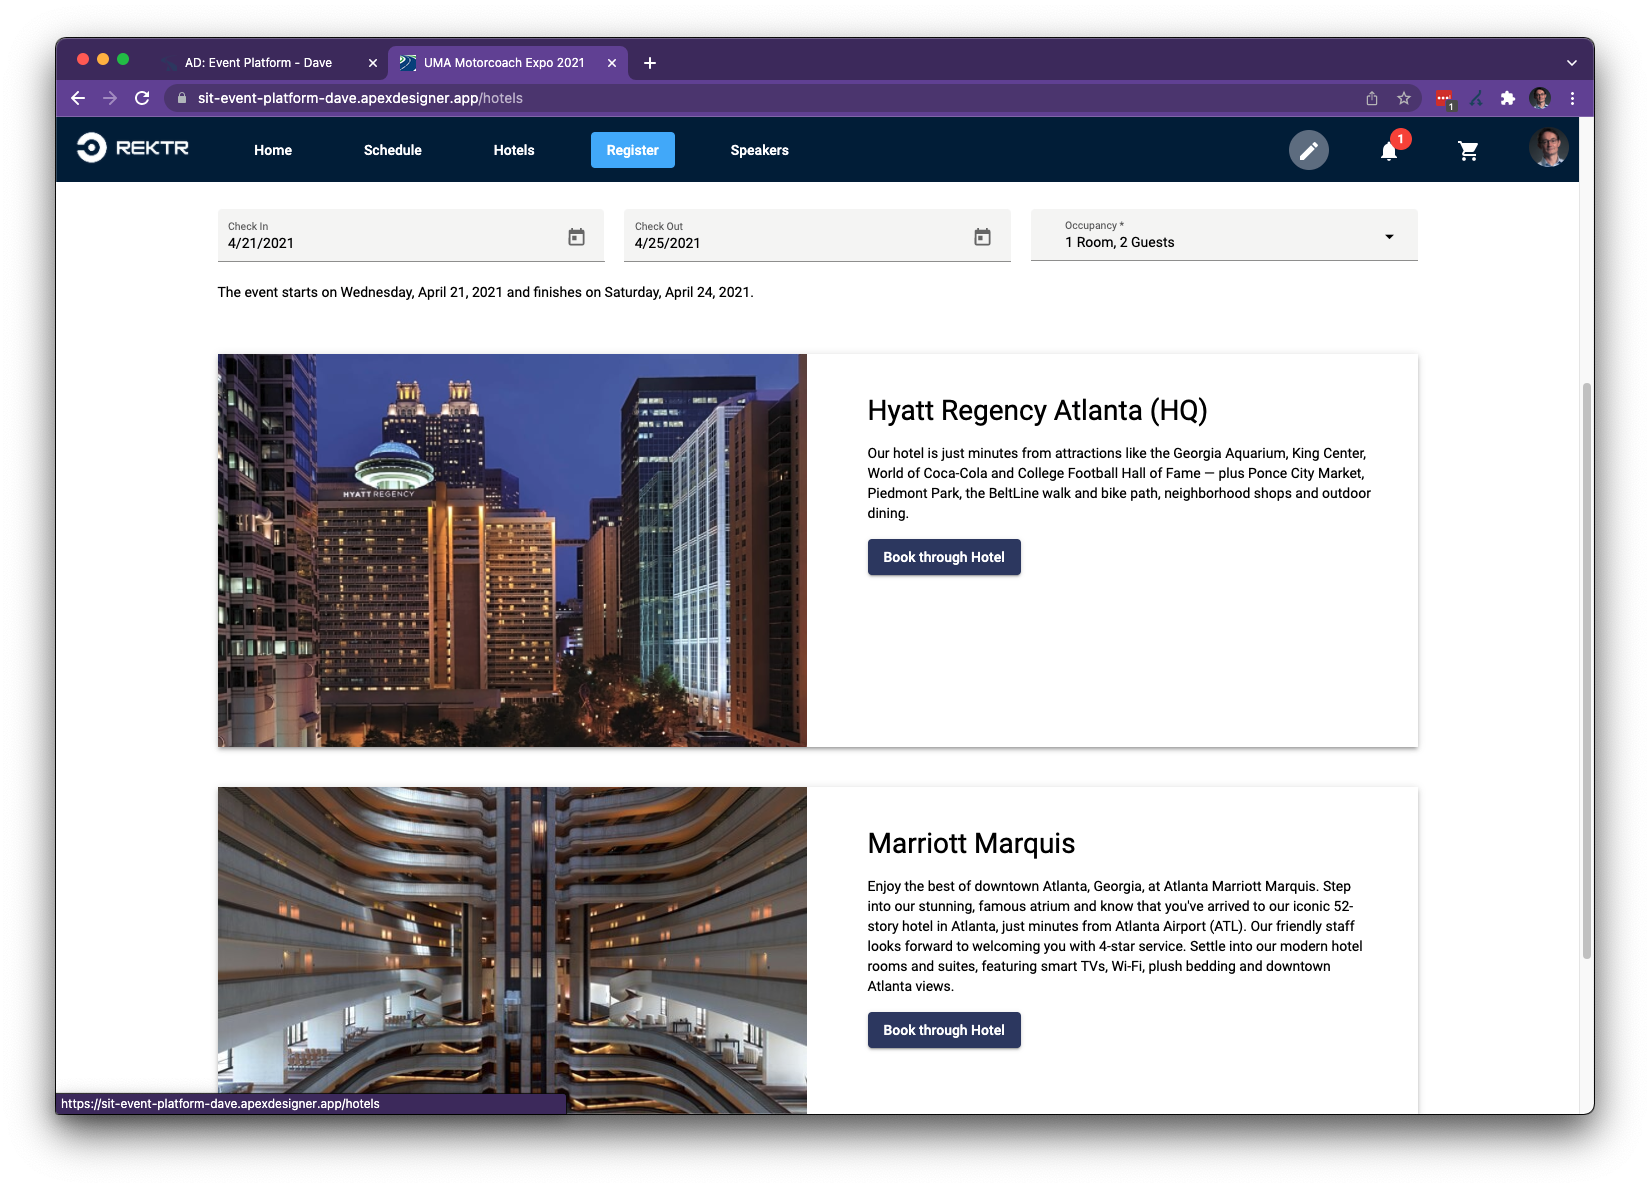This screenshot has width=1650, height=1188.
Task: Open notifications bell with badge
Action: pyautogui.click(x=1389, y=150)
